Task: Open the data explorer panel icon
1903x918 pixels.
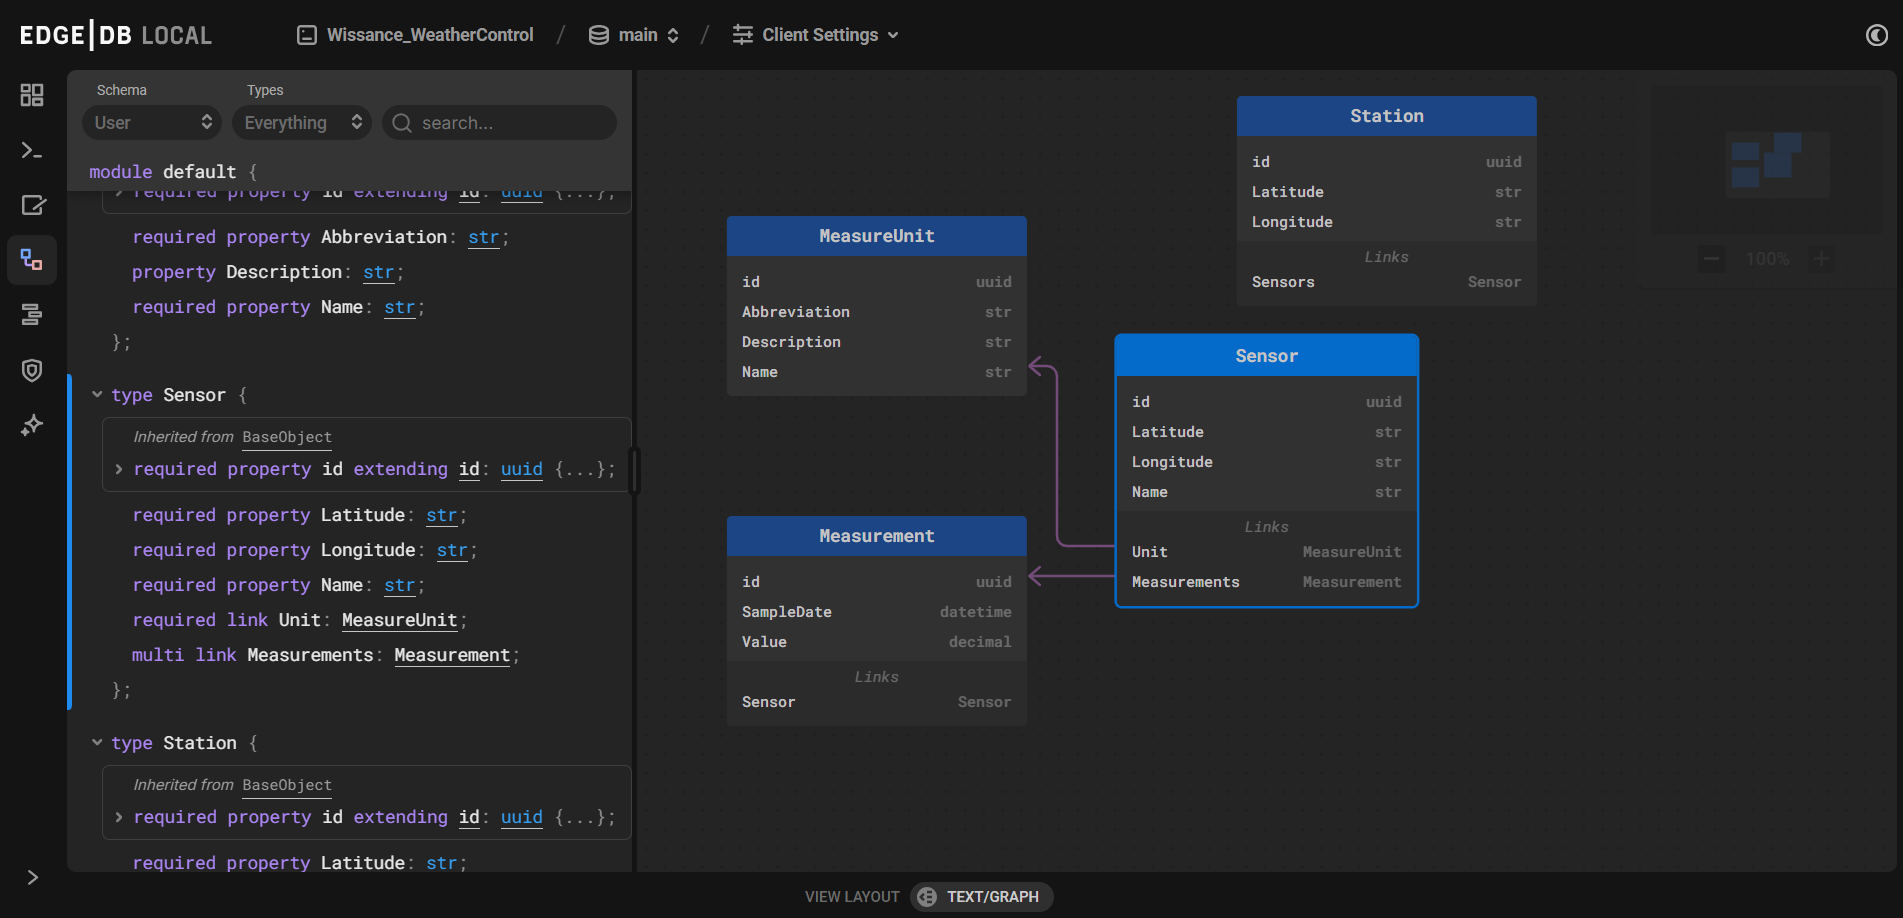Action: [x=31, y=315]
